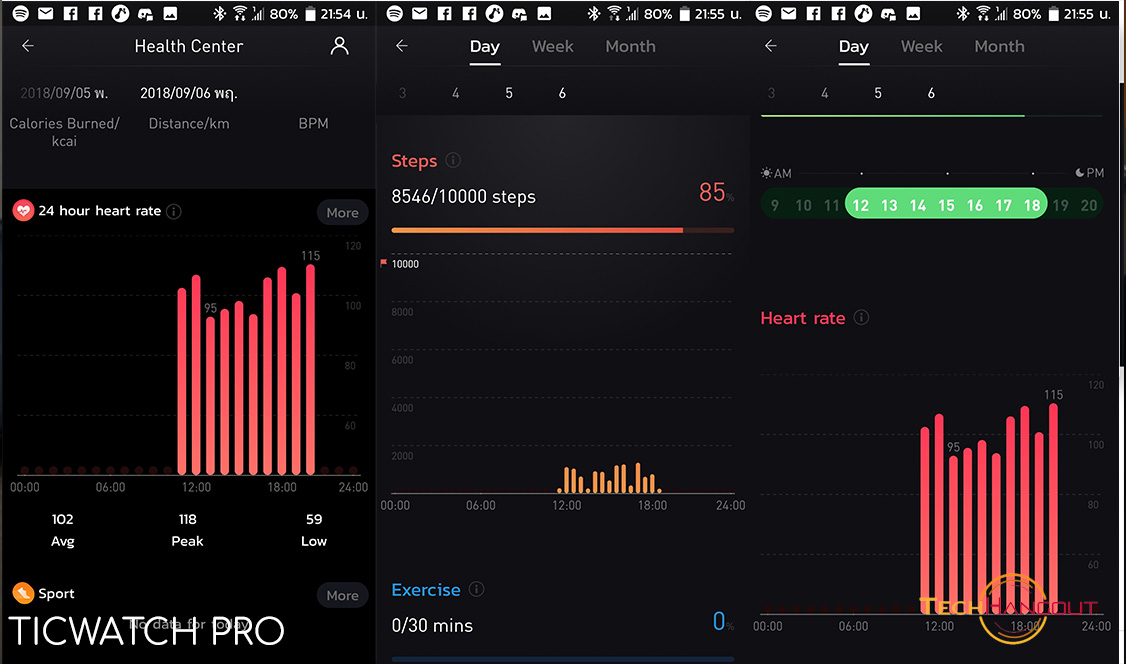
Task: Pick day 6 on the Heart rate screen
Action: point(931,93)
